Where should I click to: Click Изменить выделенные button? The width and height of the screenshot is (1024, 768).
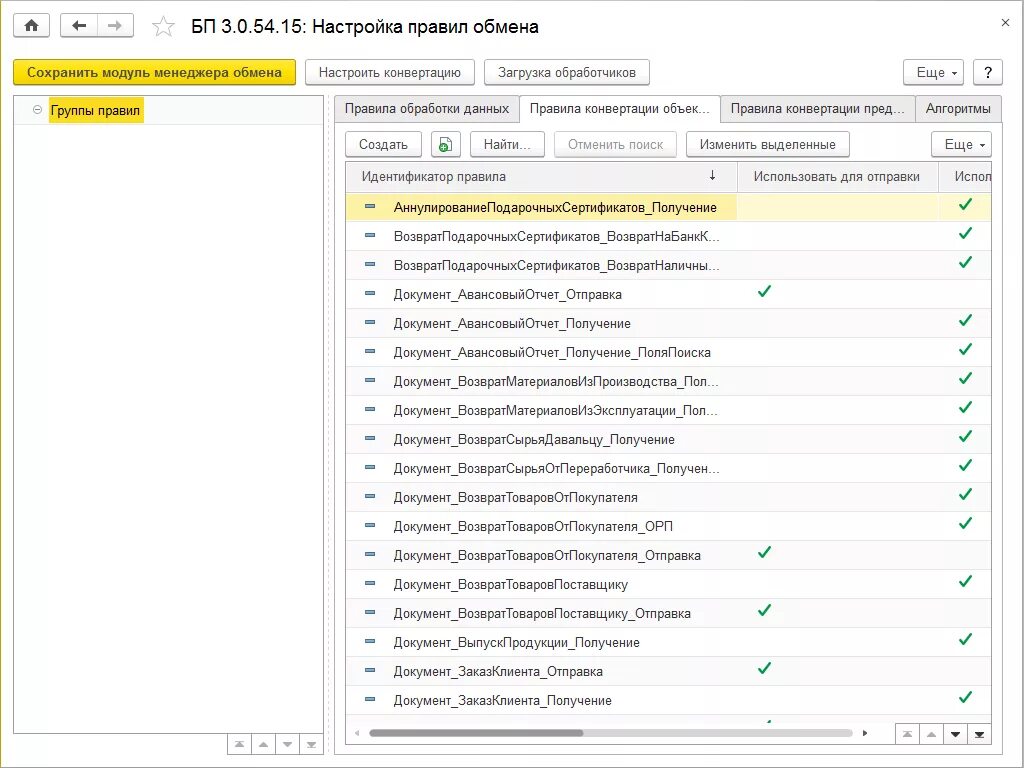click(767, 144)
